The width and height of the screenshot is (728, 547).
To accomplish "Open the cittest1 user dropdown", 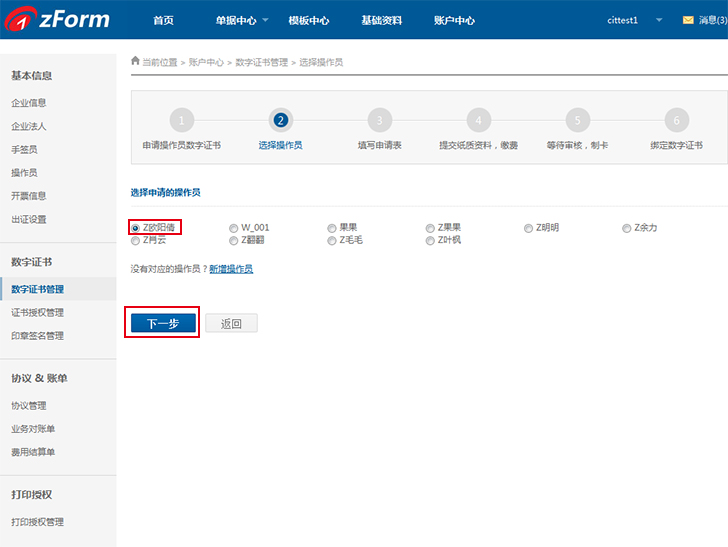I will [x=658, y=20].
